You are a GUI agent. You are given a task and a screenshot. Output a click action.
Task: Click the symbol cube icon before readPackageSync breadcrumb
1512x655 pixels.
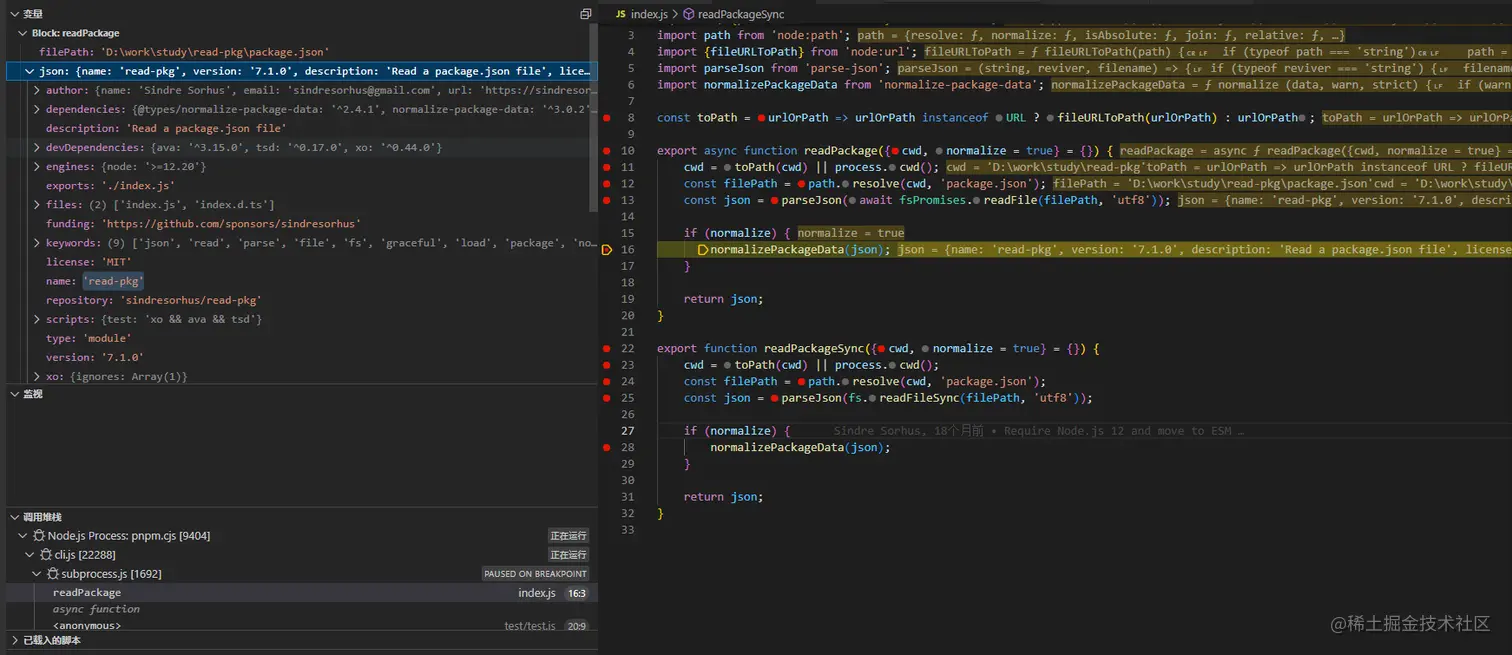click(x=689, y=14)
